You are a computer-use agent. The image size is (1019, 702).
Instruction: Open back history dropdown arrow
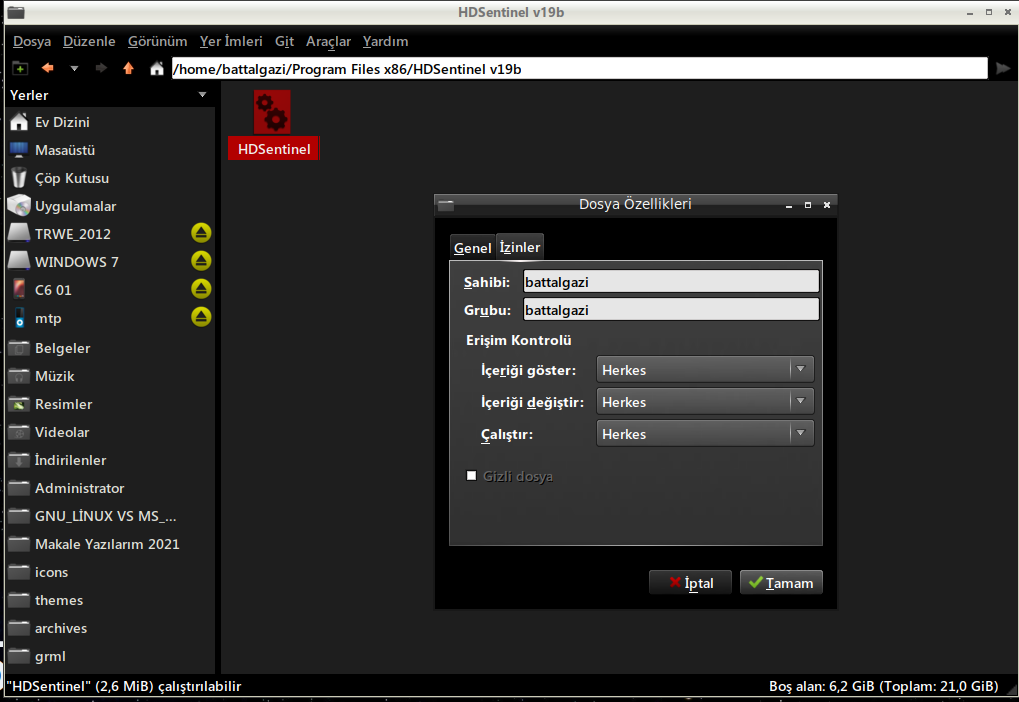(x=74, y=68)
